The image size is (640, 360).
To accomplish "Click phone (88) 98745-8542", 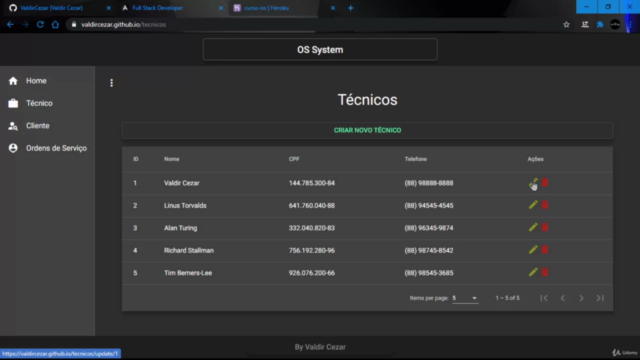I will [429, 250].
